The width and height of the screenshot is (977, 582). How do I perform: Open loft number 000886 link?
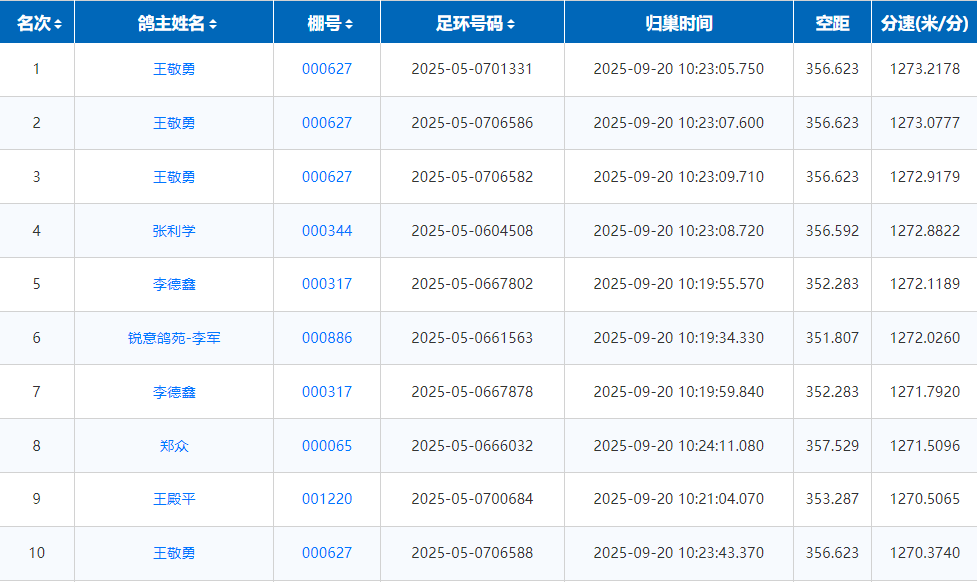(x=327, y=338)
